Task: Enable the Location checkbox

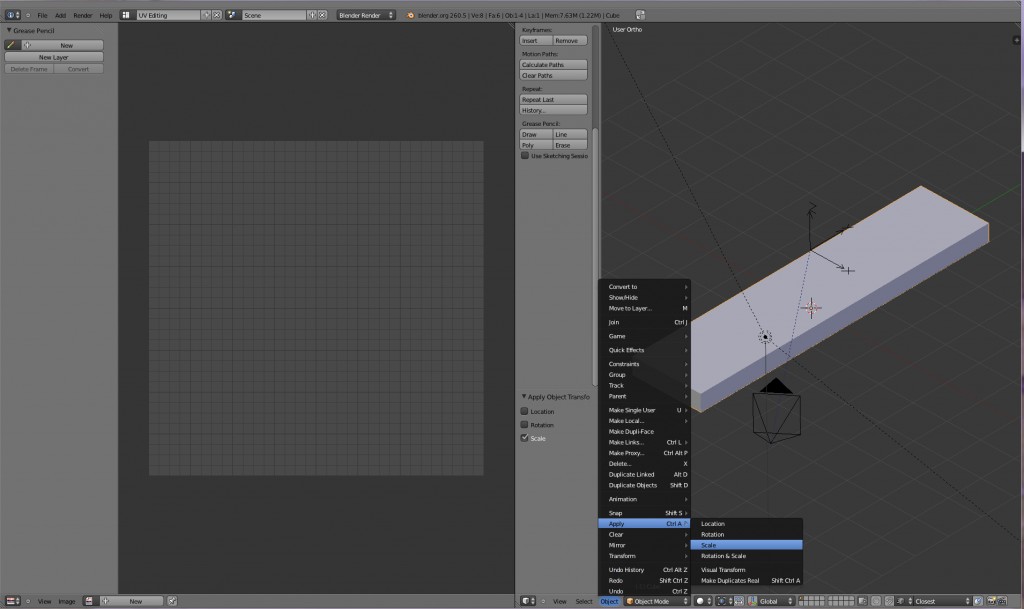Action: 523,410
